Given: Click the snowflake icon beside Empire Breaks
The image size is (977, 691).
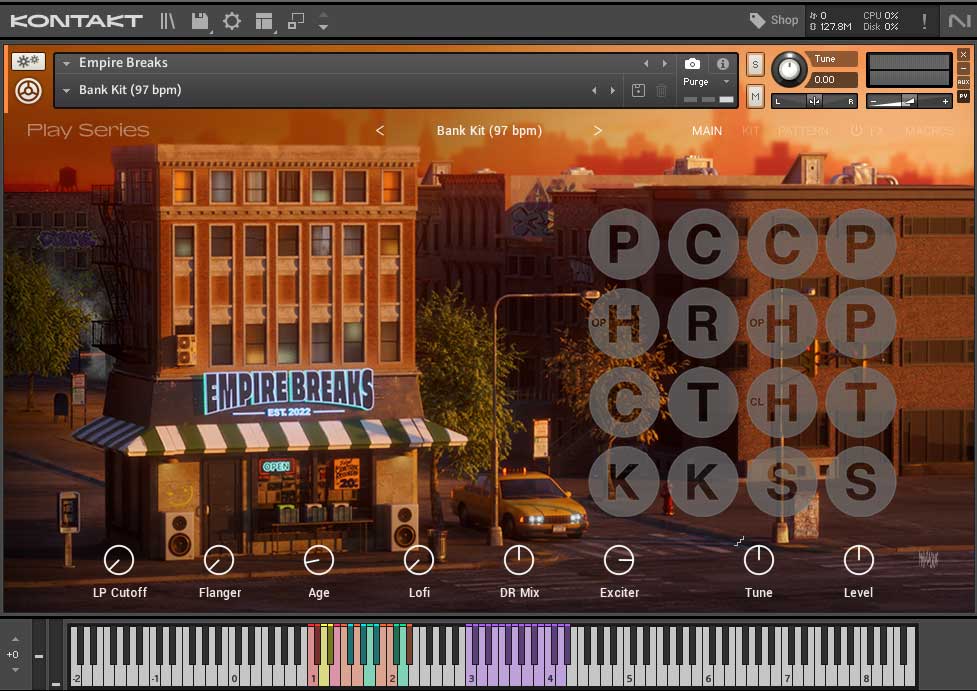Looking at the screenshot, I should (28, 61).
